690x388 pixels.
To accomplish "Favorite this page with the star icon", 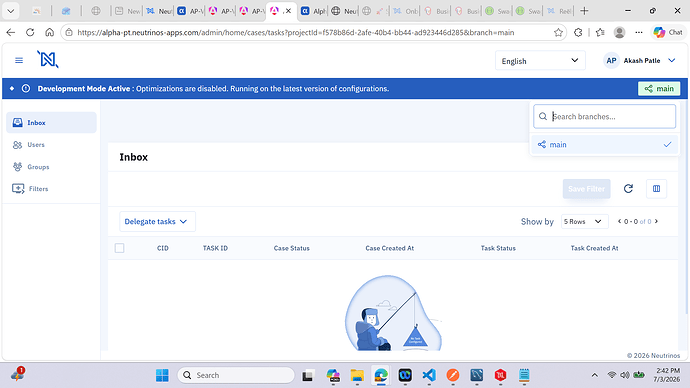I will (558, 33).
